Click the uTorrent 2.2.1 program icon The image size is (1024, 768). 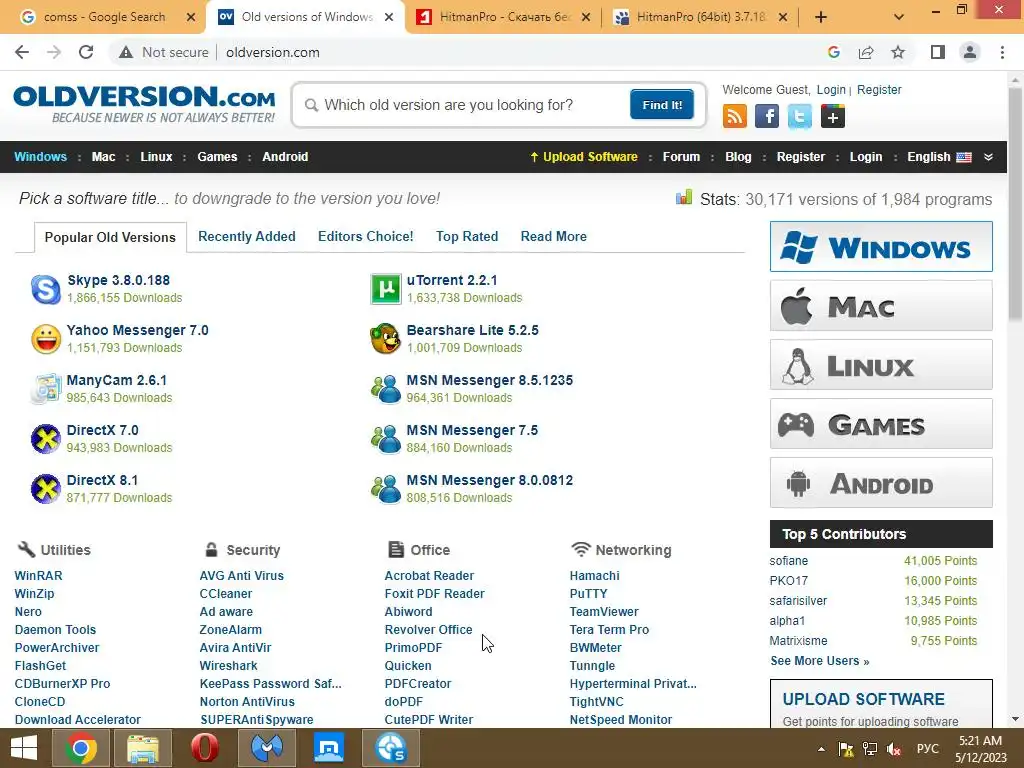tap(386, 289)
